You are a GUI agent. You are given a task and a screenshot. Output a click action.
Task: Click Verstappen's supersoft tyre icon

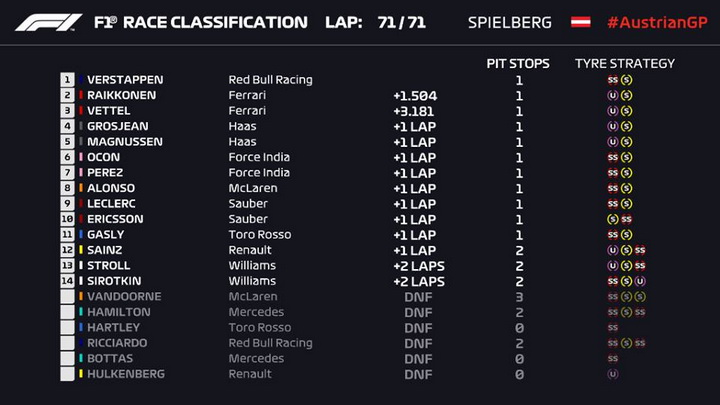613,80
